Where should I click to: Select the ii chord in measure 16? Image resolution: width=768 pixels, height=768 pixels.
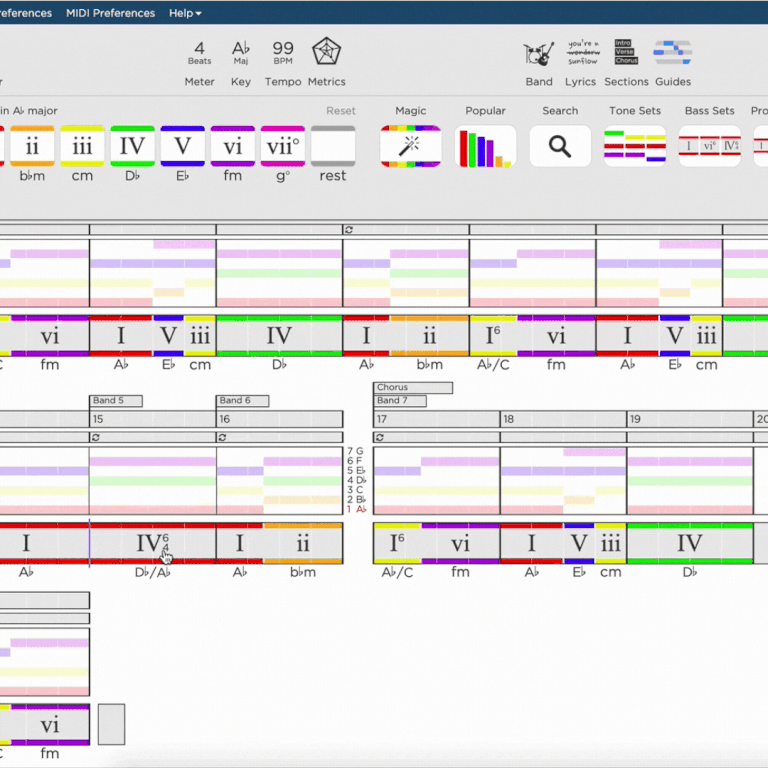click(303, 543)
